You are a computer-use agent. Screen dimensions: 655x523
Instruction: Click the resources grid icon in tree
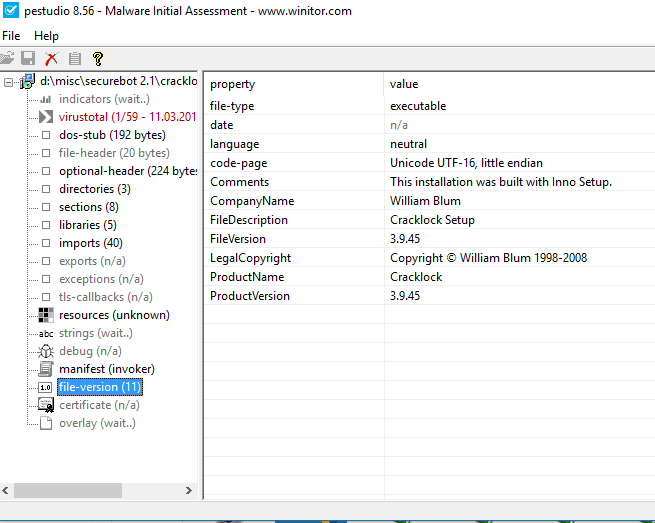coord(46,315)
